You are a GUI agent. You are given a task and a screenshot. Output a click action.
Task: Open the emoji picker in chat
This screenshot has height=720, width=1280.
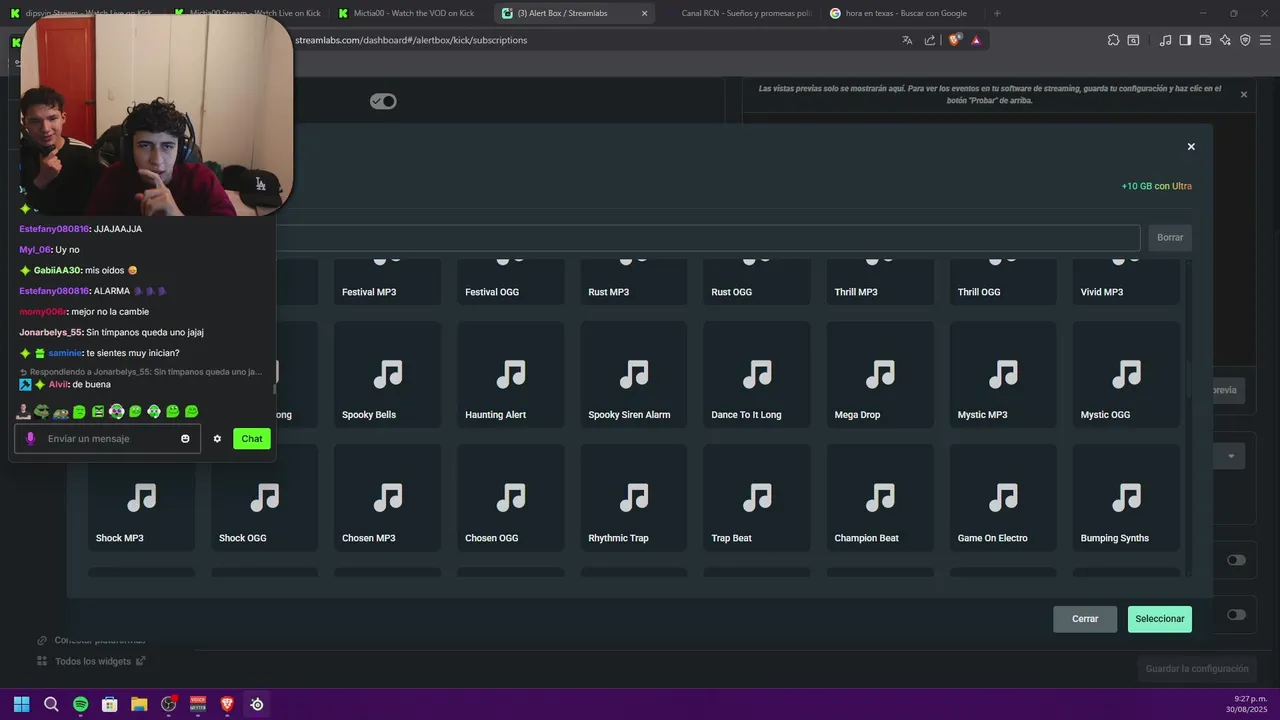pos(185,439)
